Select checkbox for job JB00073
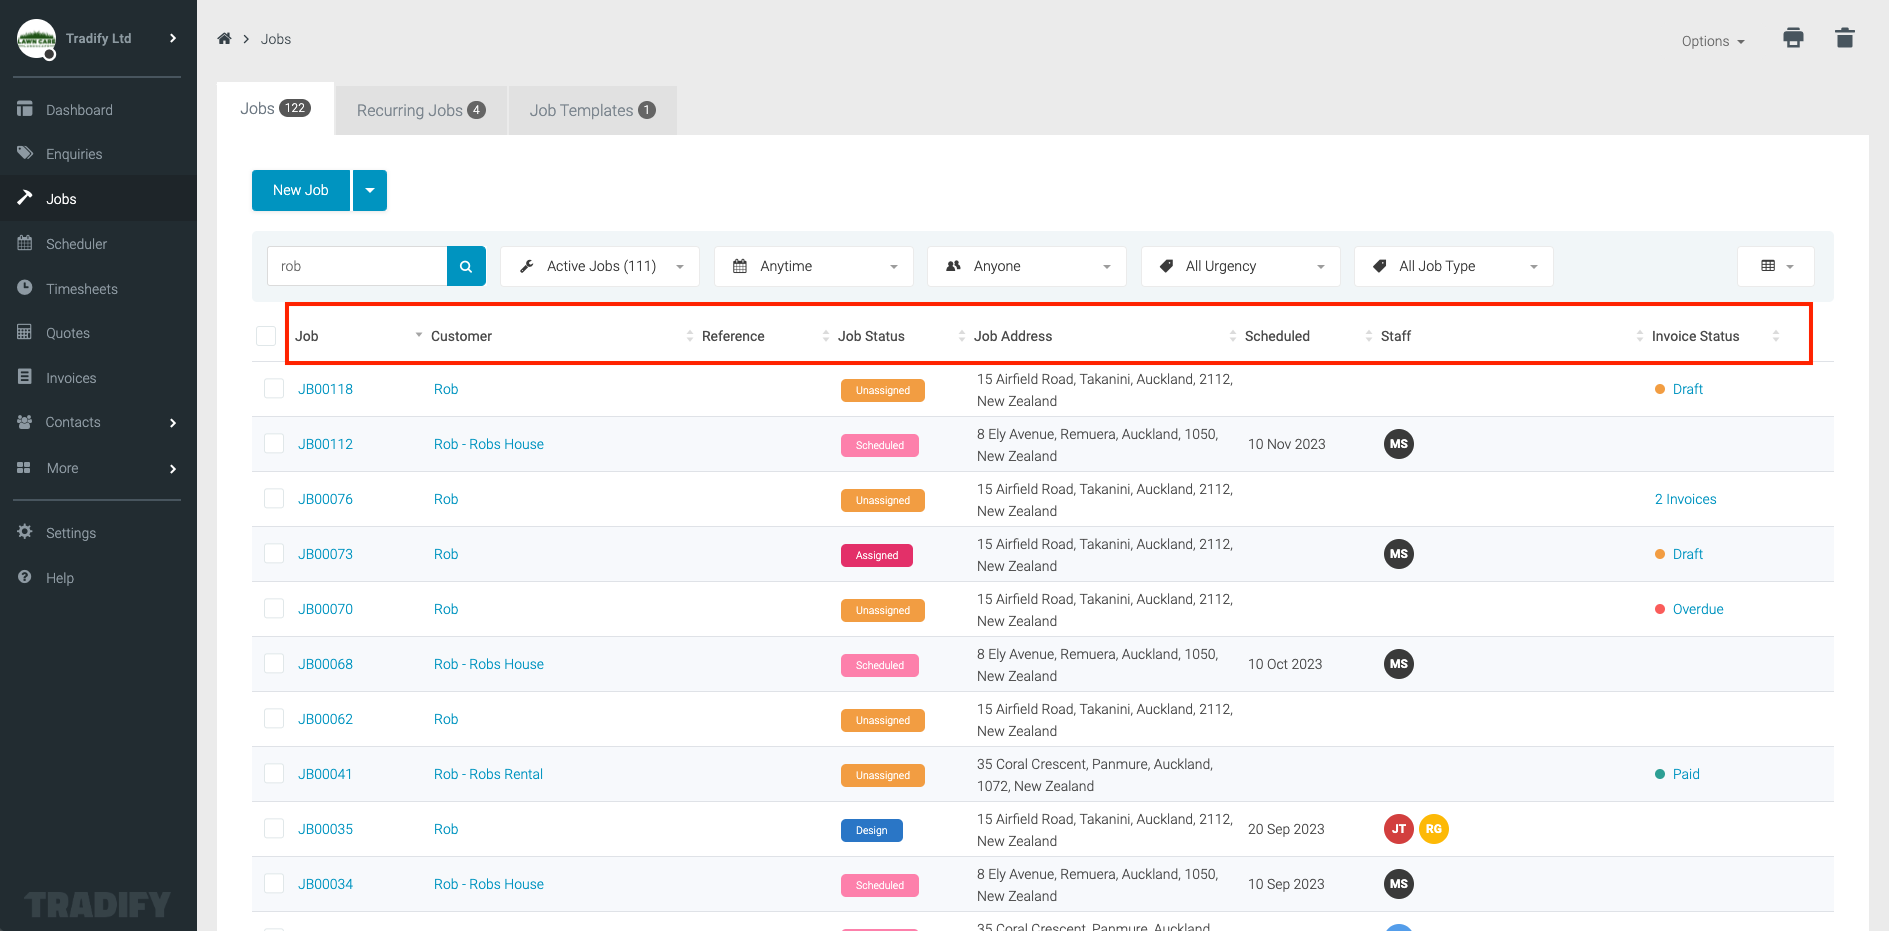This screenshot has width=1889, height=931. pos(274,553)
